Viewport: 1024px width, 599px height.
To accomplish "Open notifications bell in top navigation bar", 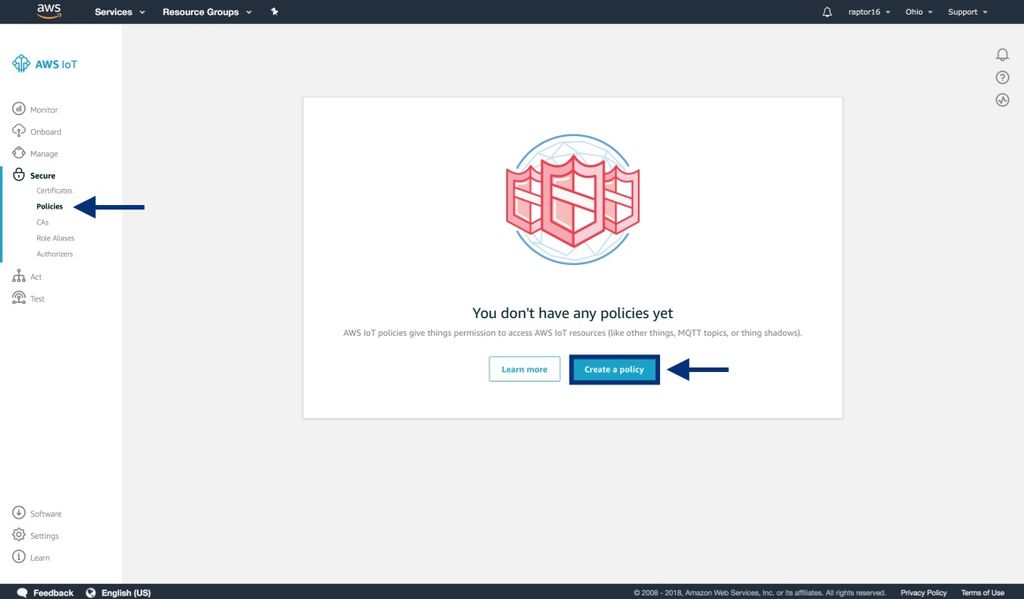I will click(x=827, y=12).
